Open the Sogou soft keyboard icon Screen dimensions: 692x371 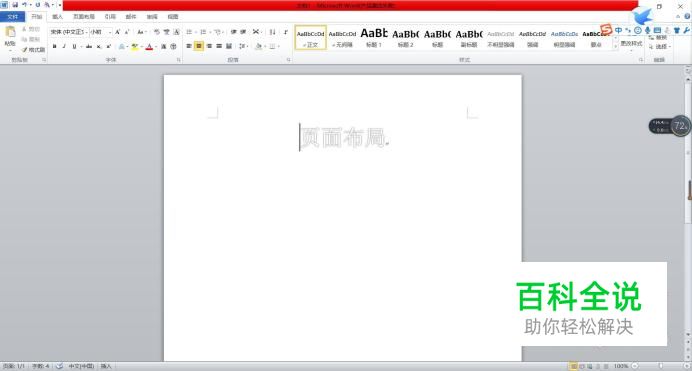click(658, 30)
